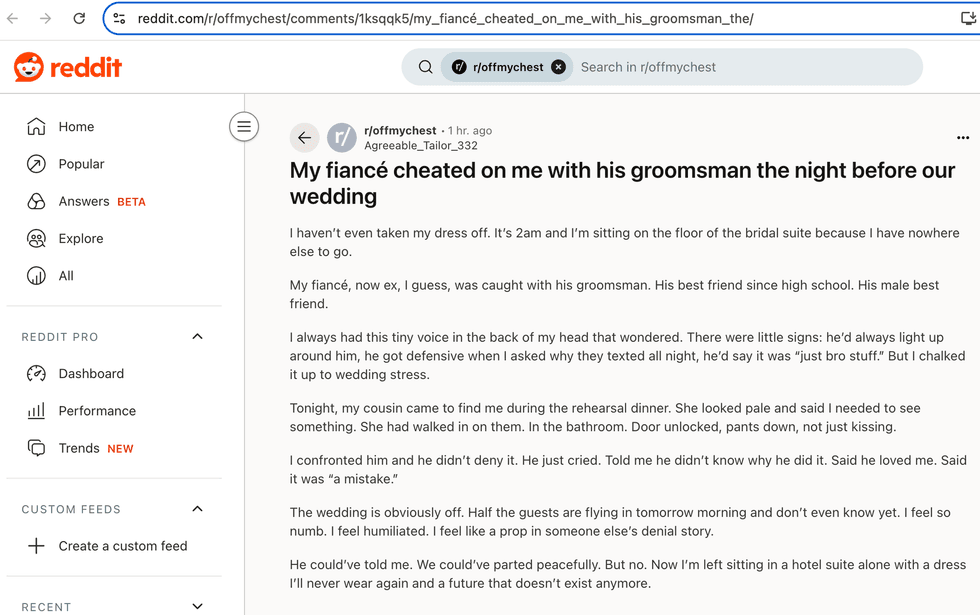The width and height of the screenshot is (980, 615).
Task: Click the Explore icon
Action: click(36, 239)
